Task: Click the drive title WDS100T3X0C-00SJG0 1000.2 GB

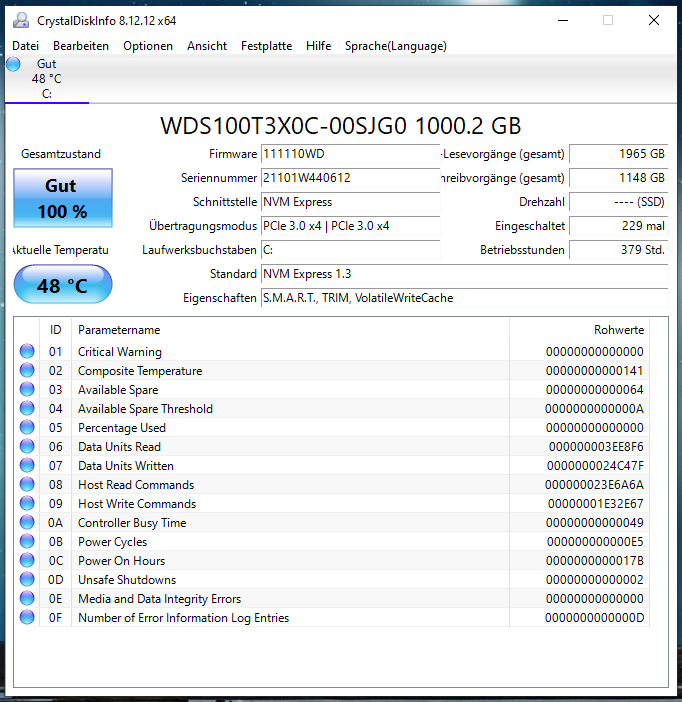Action: coord(340,126)
